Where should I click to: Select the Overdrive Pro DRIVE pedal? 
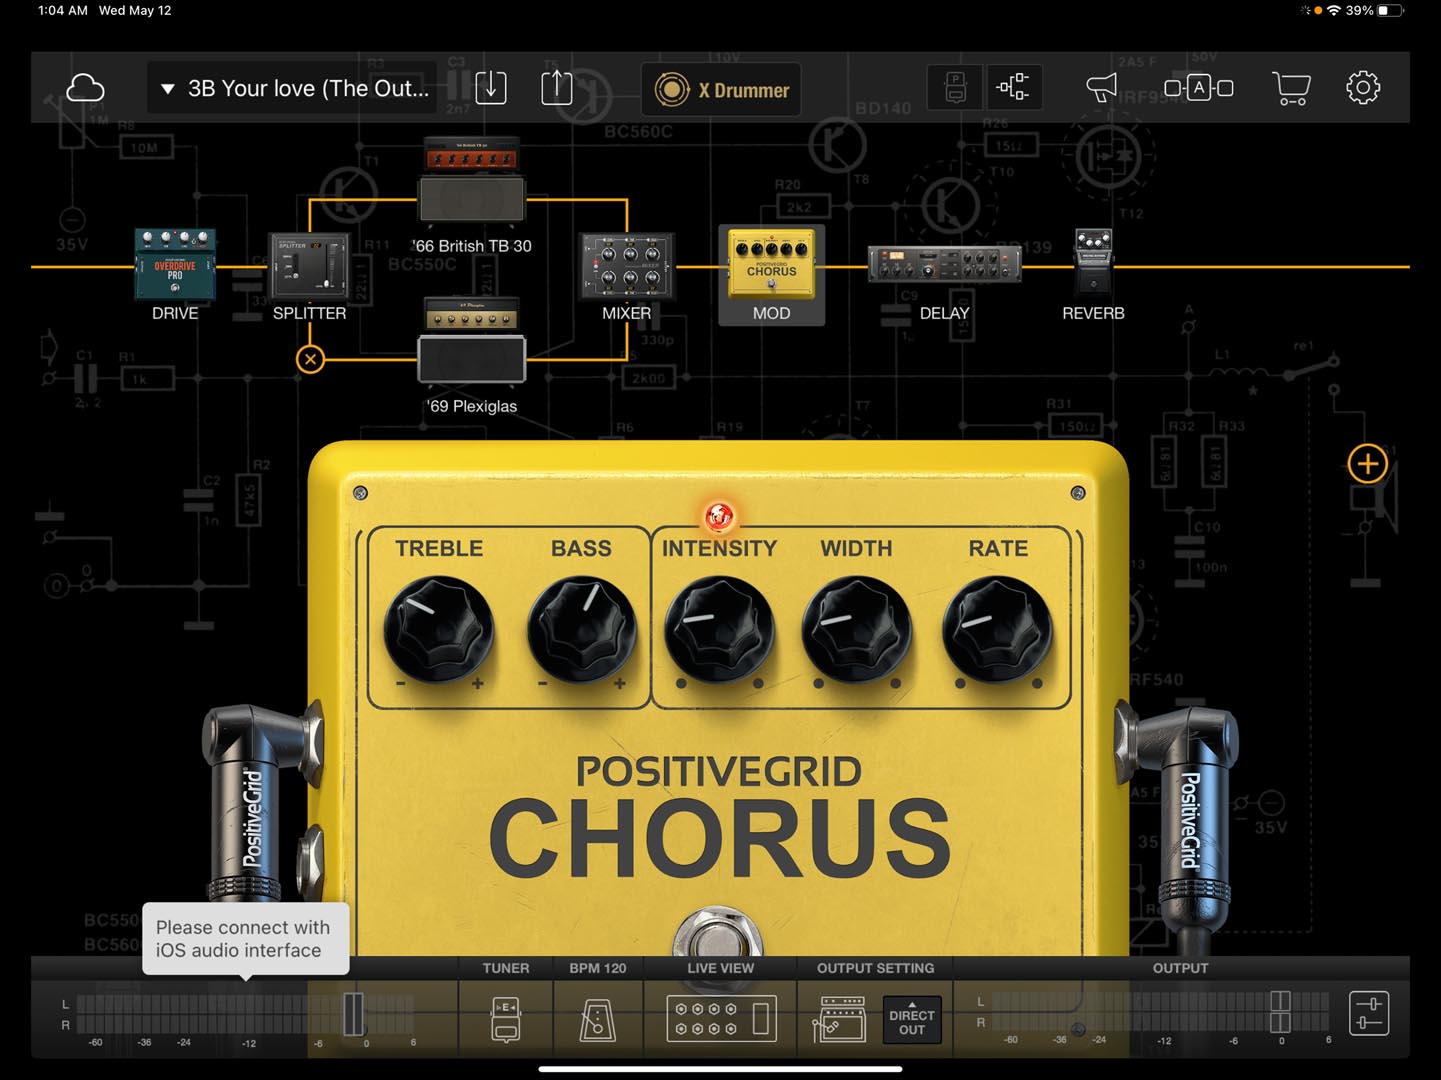175,264
